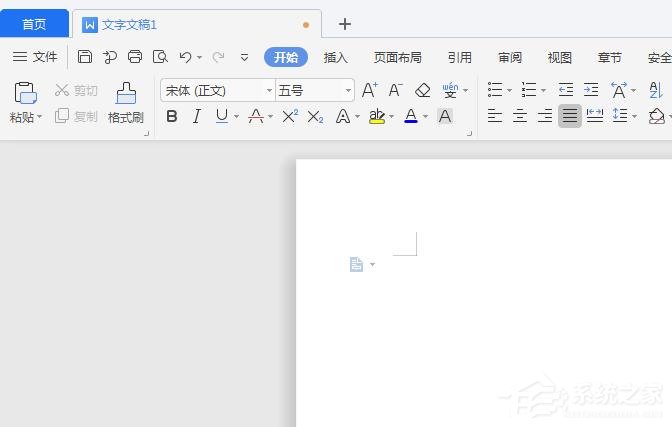Select the Format Painter (格式刷) tool
The image size is (672, 427).
click(x=126, y=103)
